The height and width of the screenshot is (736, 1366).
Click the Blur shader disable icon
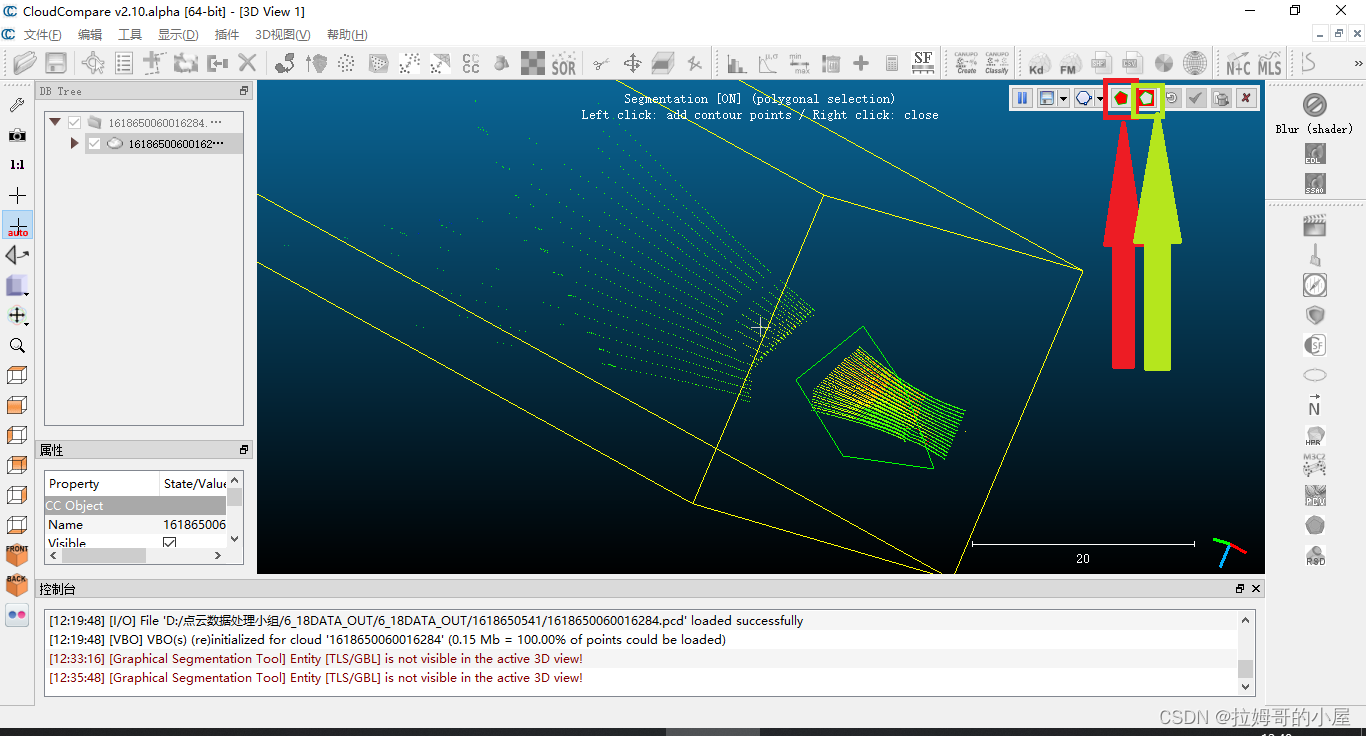(x=1314, y=104)
